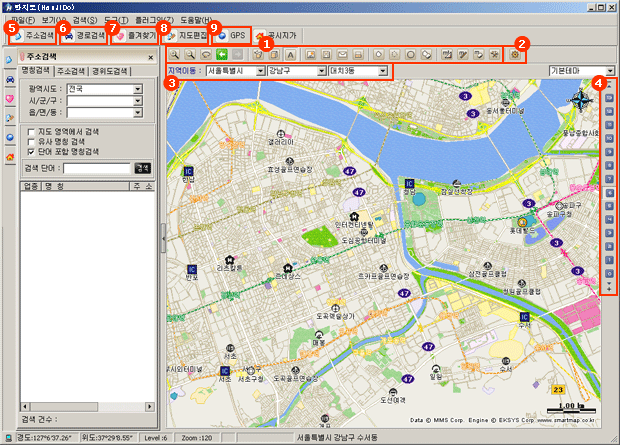Switch to the 경위도검색 tab
The width and height of the screenshot is (620, 445).
tap(109, 72)
